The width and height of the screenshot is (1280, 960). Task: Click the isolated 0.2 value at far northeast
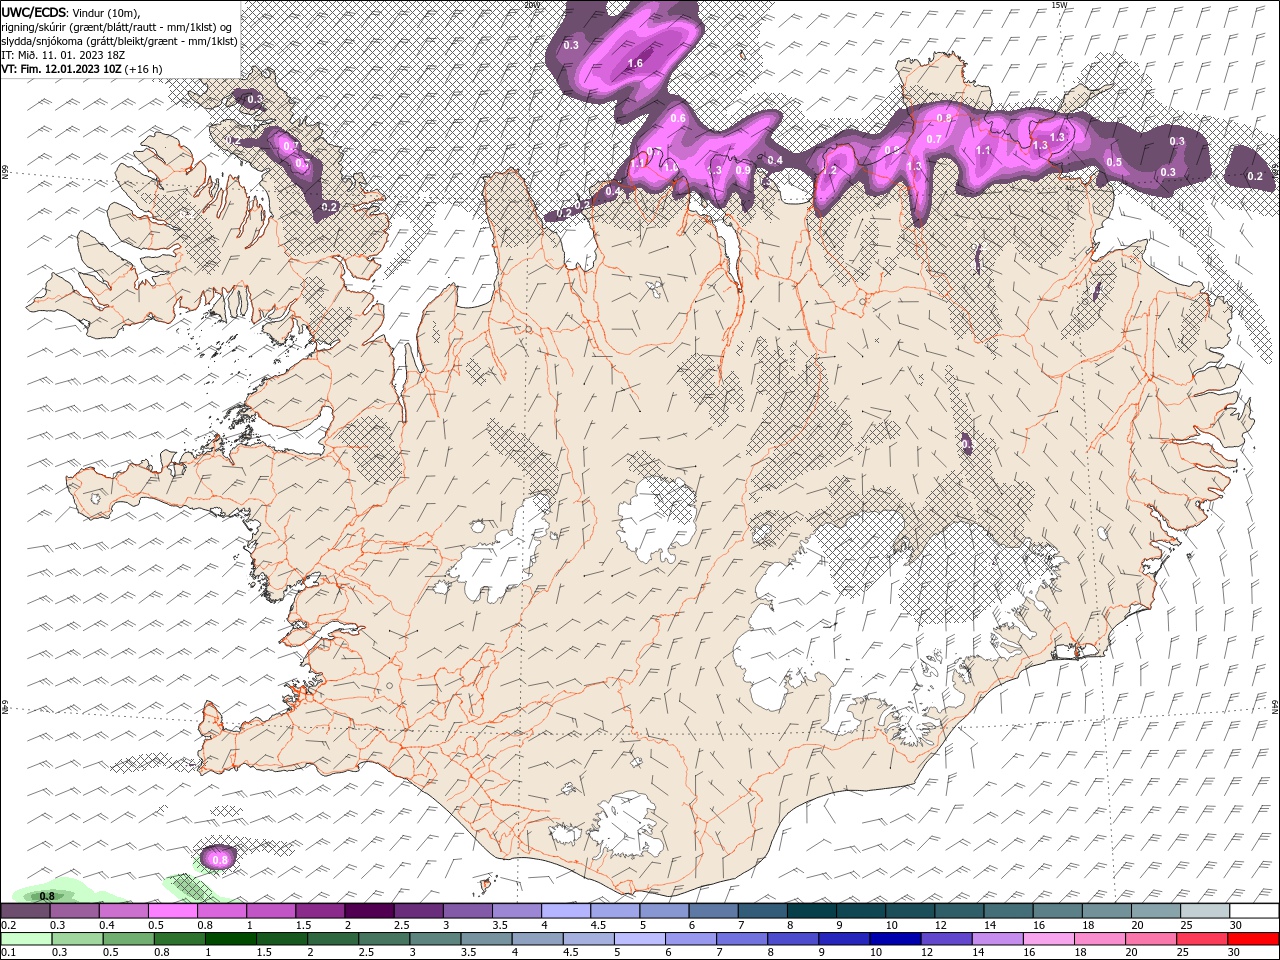click(x=1255, y=176)
